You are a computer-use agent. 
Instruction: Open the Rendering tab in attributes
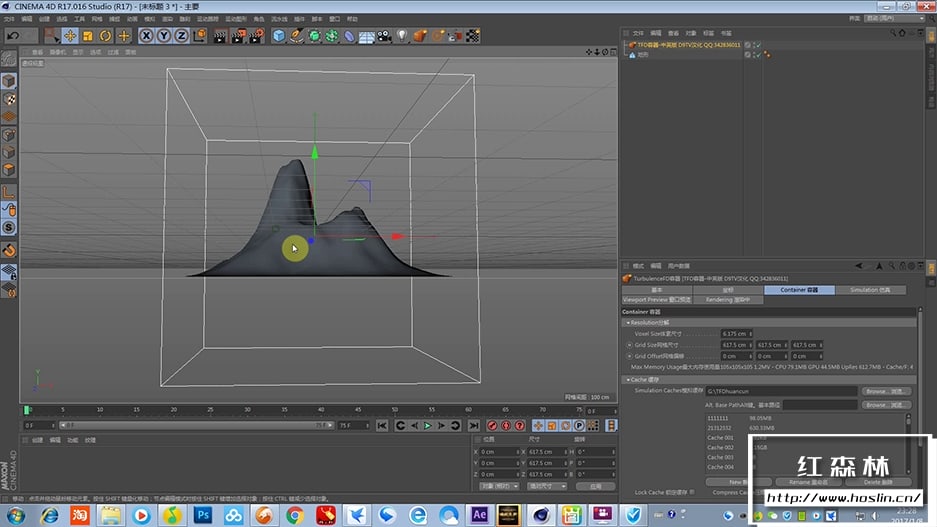[x=728, y=300]
